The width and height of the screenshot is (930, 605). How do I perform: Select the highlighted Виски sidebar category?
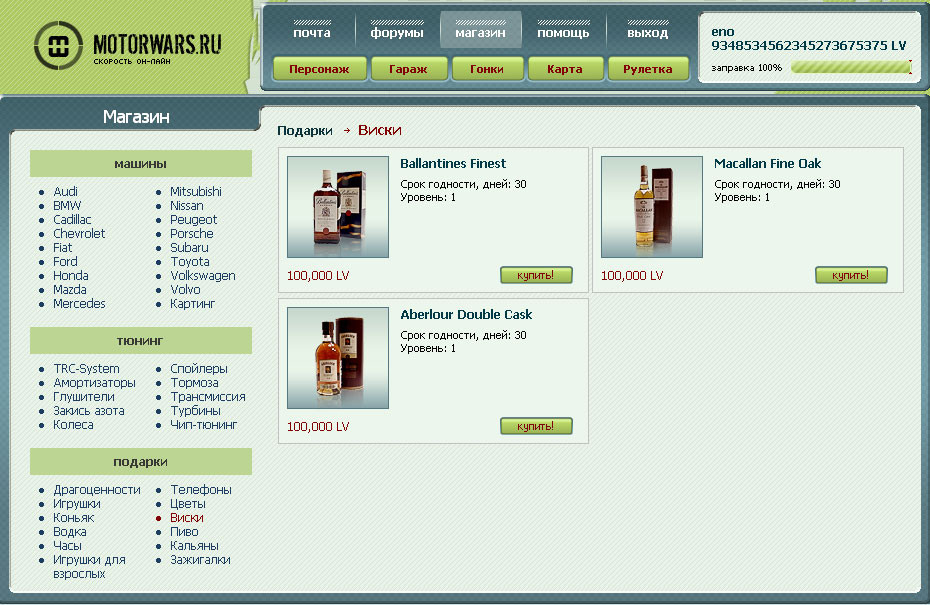[x=187, y=518]
